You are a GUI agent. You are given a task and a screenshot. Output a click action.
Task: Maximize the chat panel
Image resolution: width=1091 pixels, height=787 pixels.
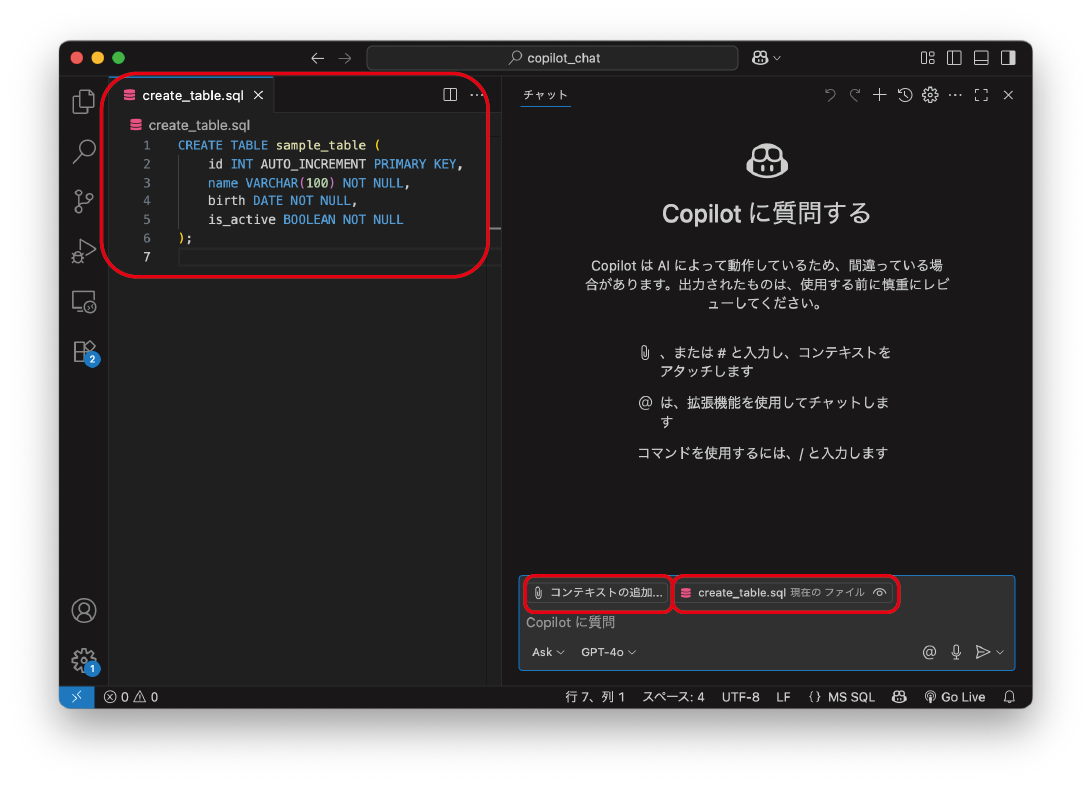pos(981,95)
